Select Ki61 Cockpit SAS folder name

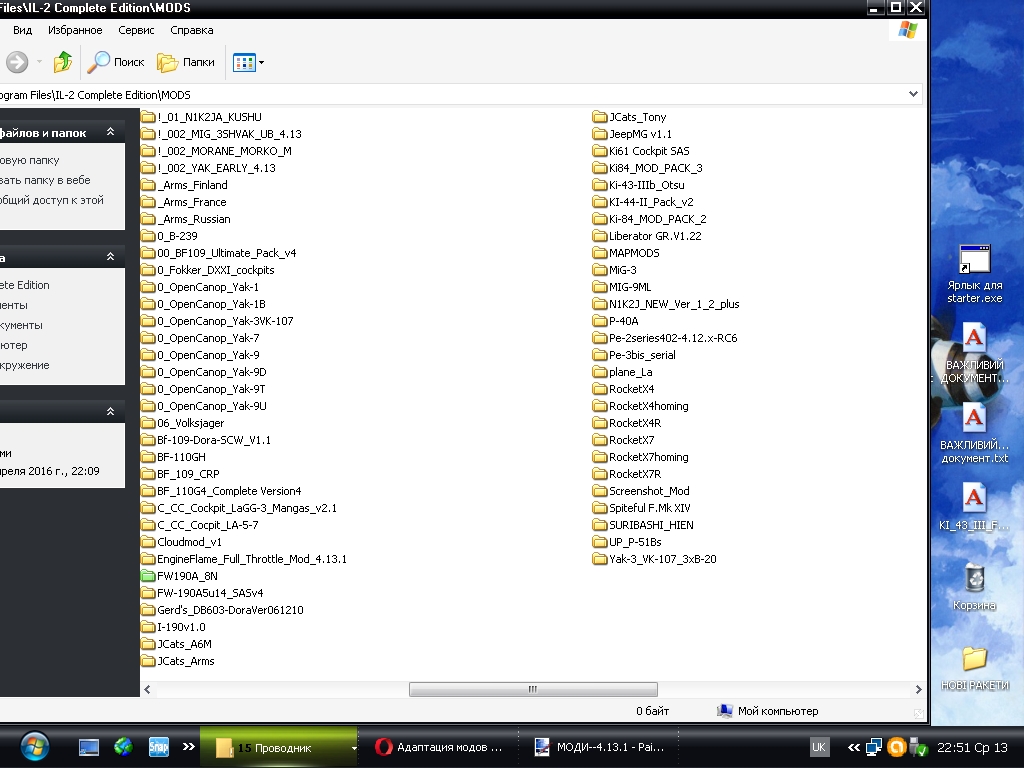click(x=649, y=151)
